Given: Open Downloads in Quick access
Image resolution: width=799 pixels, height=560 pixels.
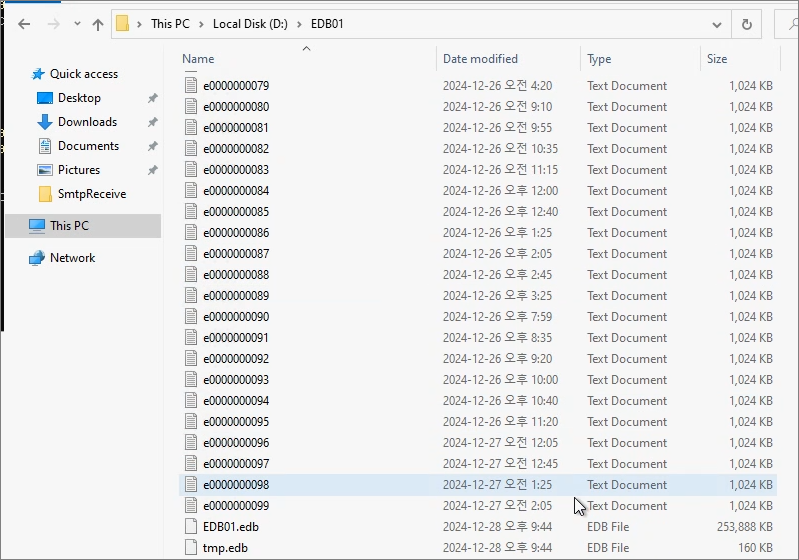Looking at the screenshot, I should click(87, 122).
